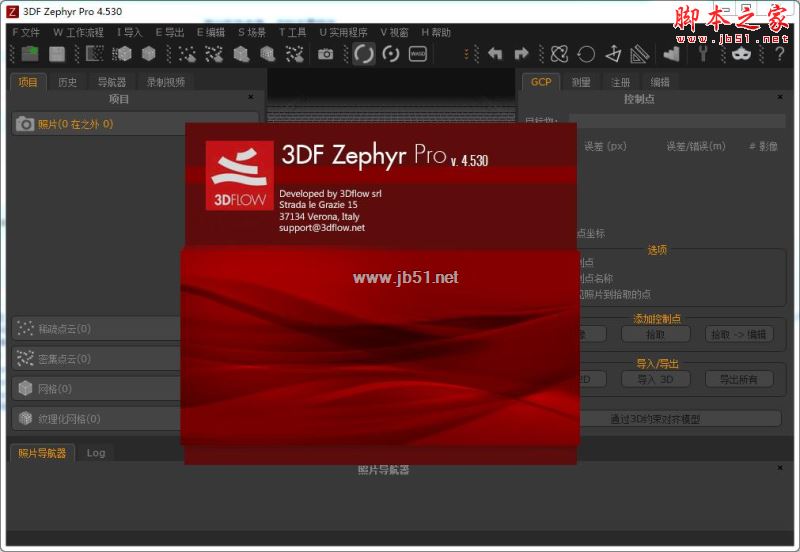
Task: Click the 导入 3D button
Action: pos(656,380)
